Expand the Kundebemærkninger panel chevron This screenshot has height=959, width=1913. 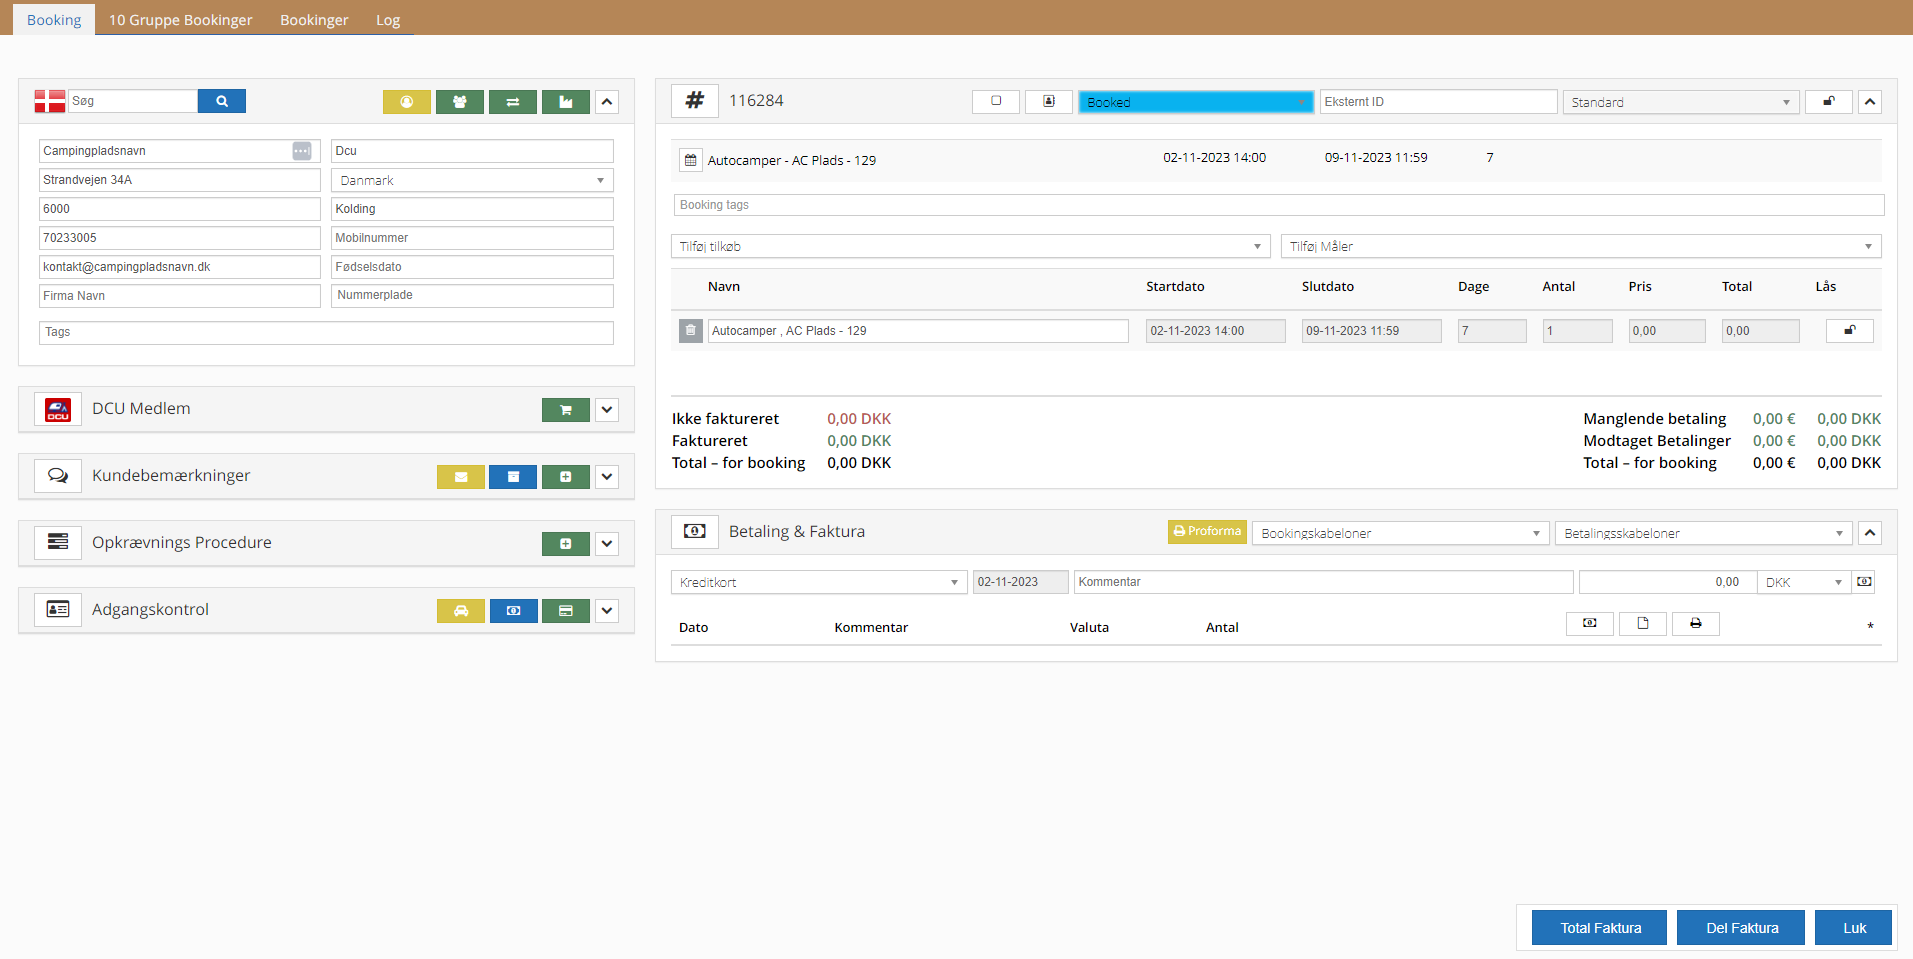click(607, 477)
